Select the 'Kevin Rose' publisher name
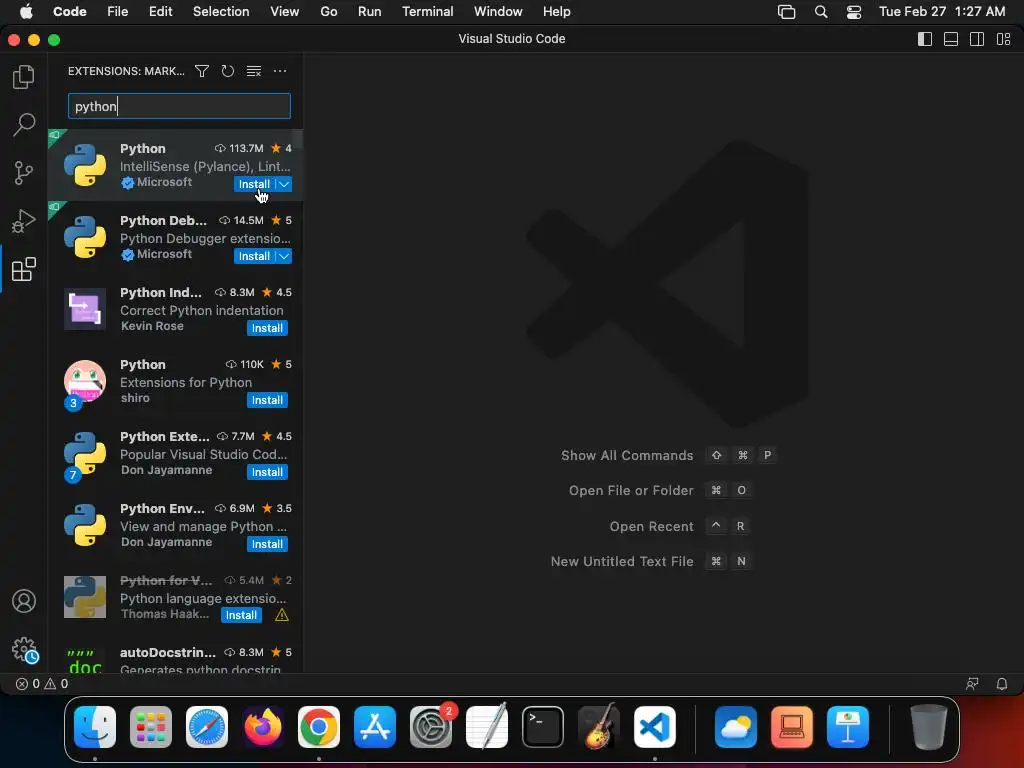1024x768 pixels. [x=152, y=326]
